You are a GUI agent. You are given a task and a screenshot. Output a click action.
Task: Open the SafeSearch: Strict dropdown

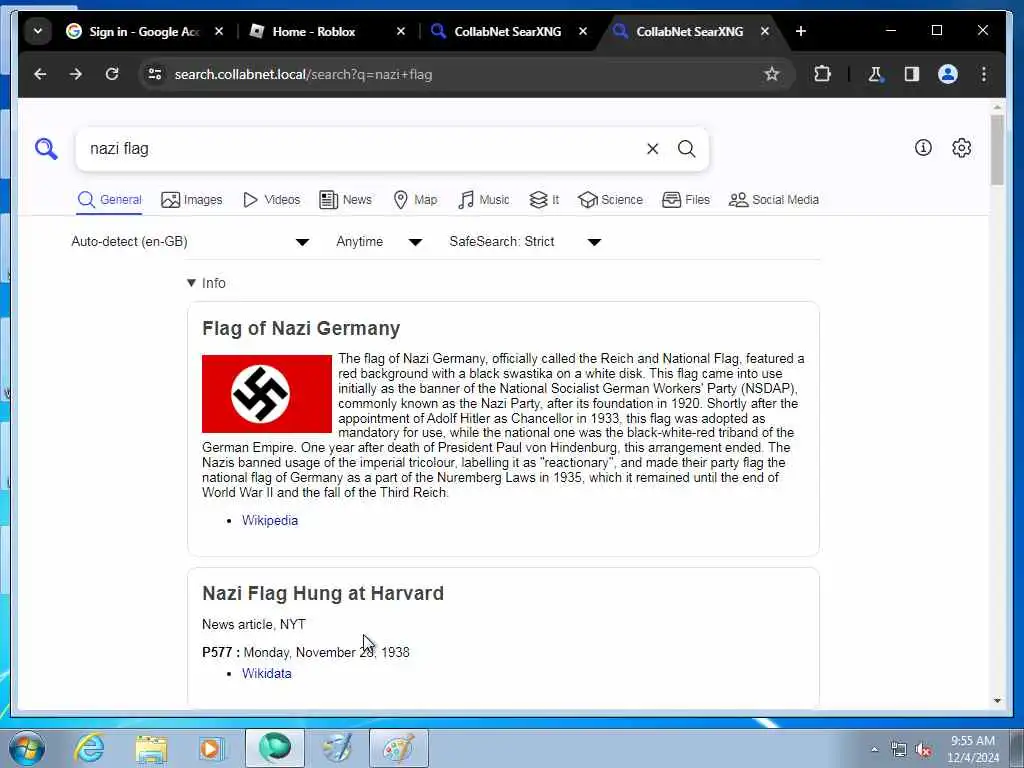pos(525,242)
